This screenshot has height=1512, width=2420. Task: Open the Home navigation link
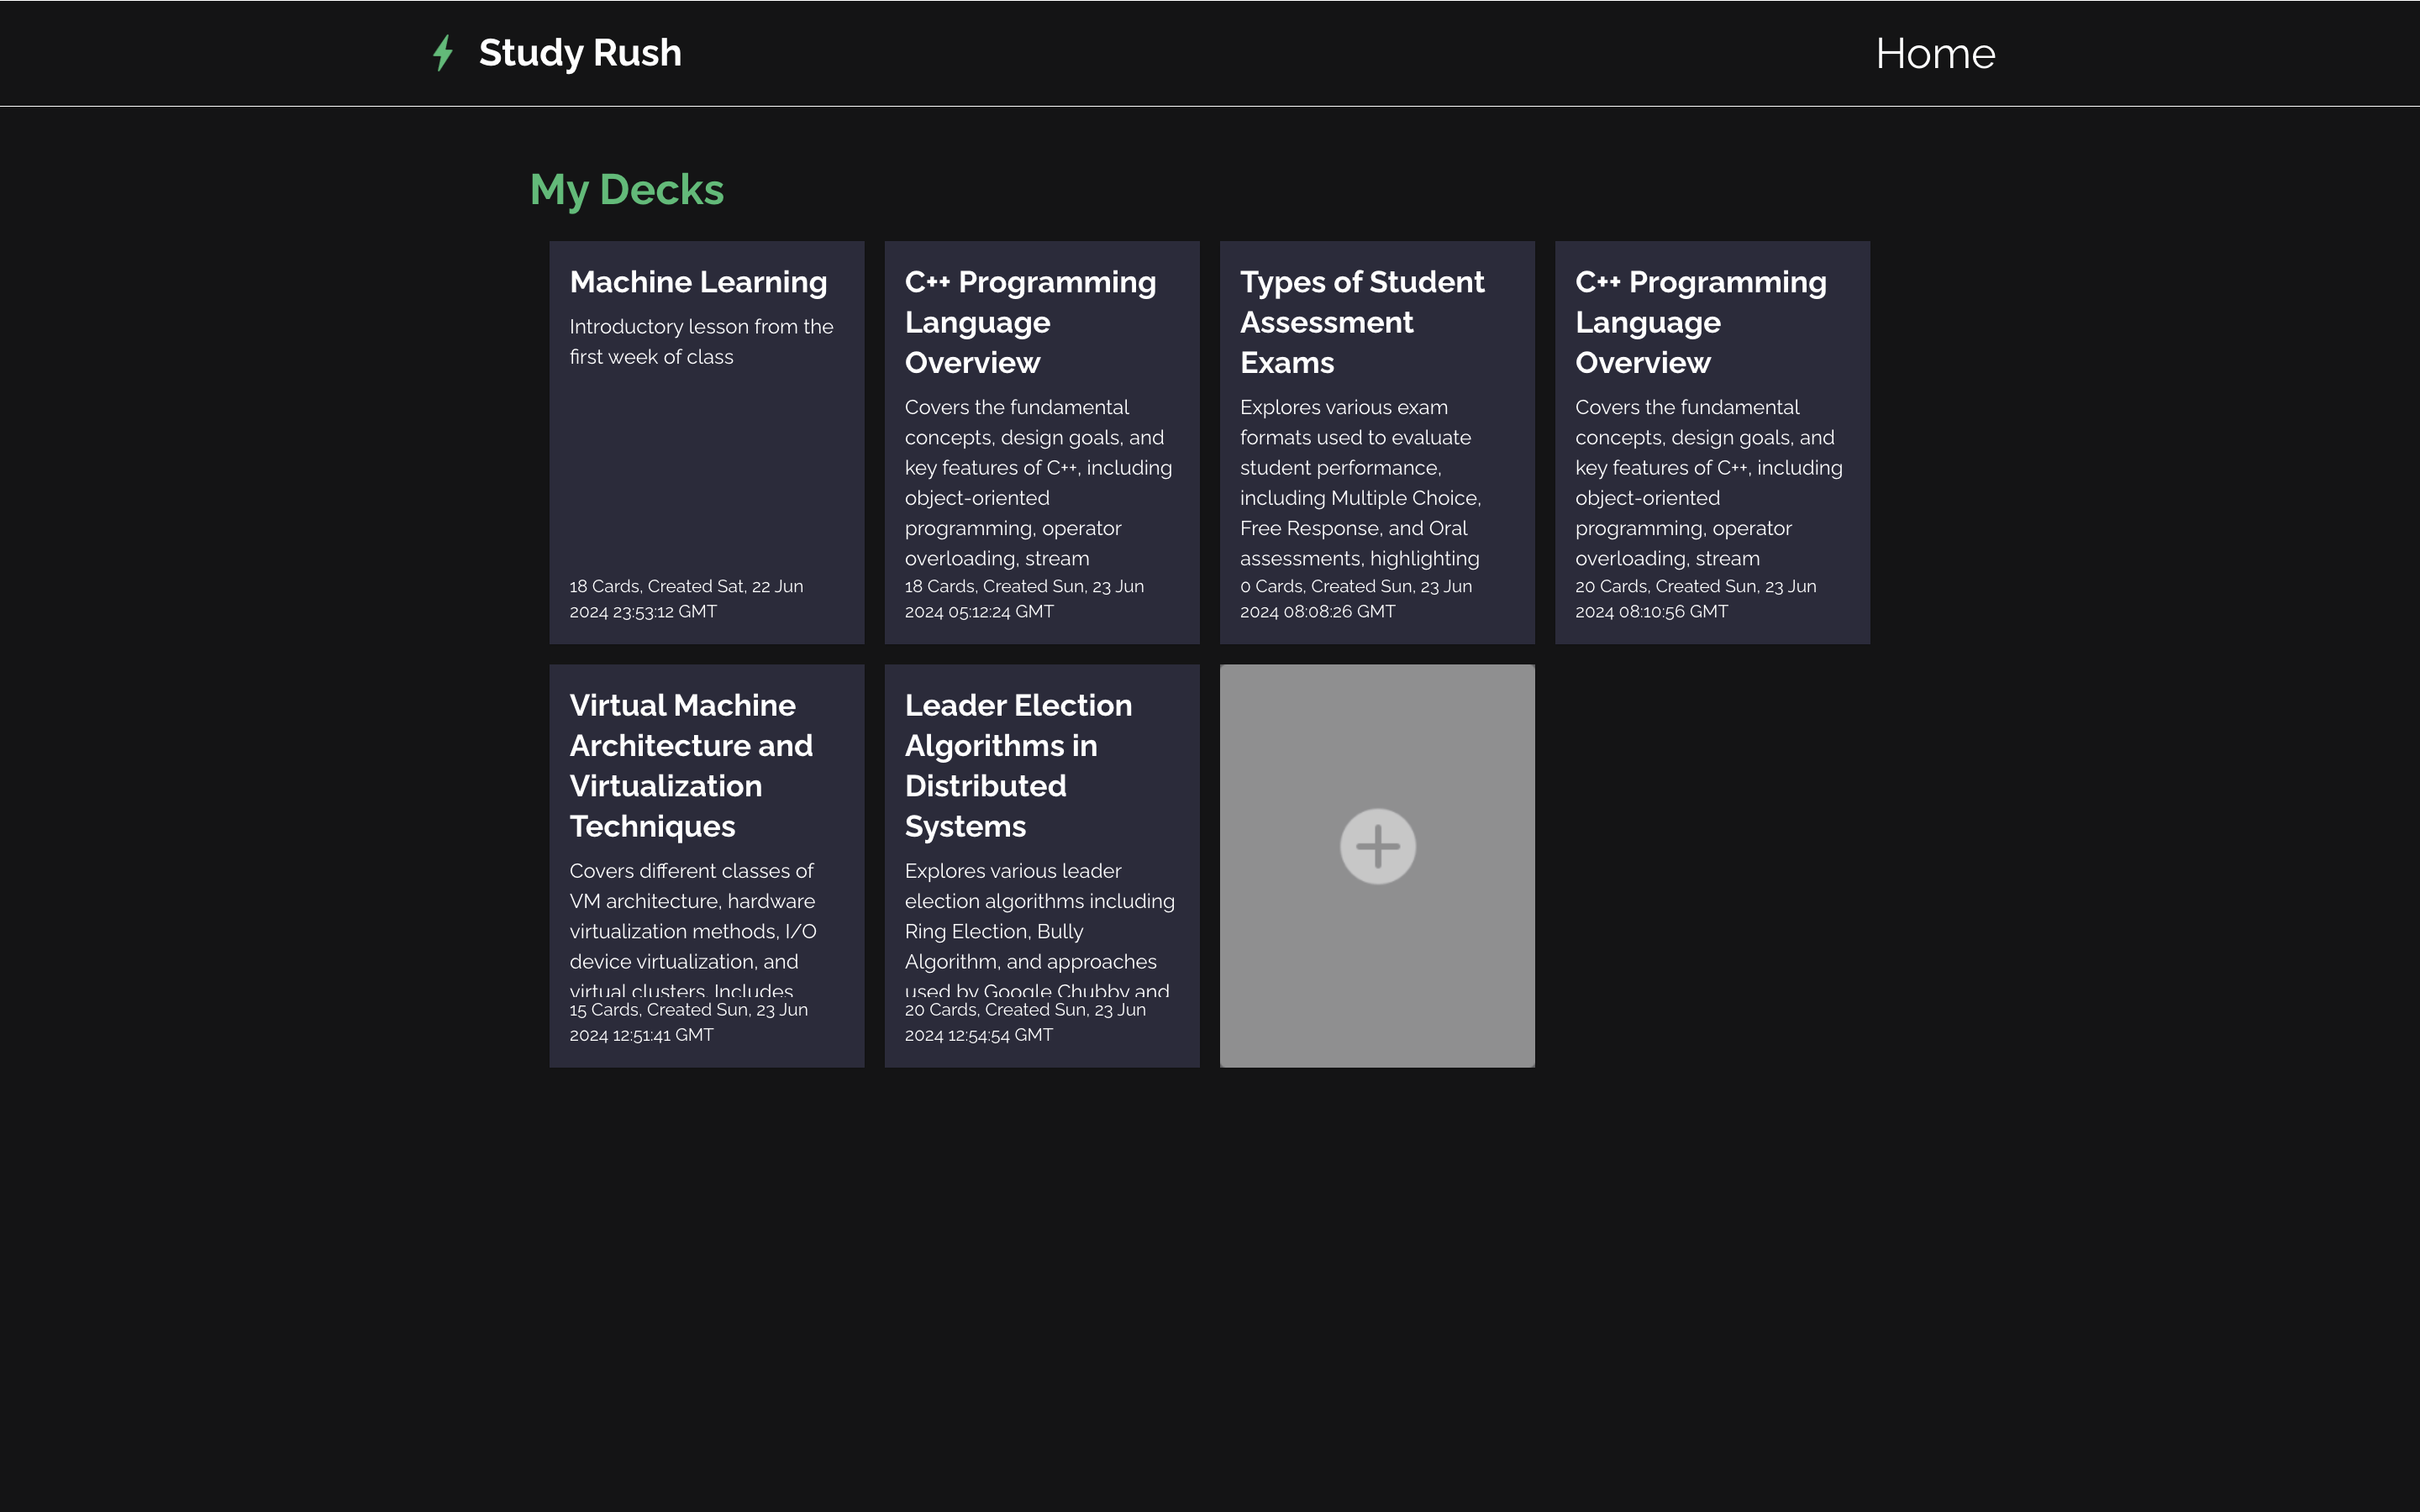point(1934,54)
